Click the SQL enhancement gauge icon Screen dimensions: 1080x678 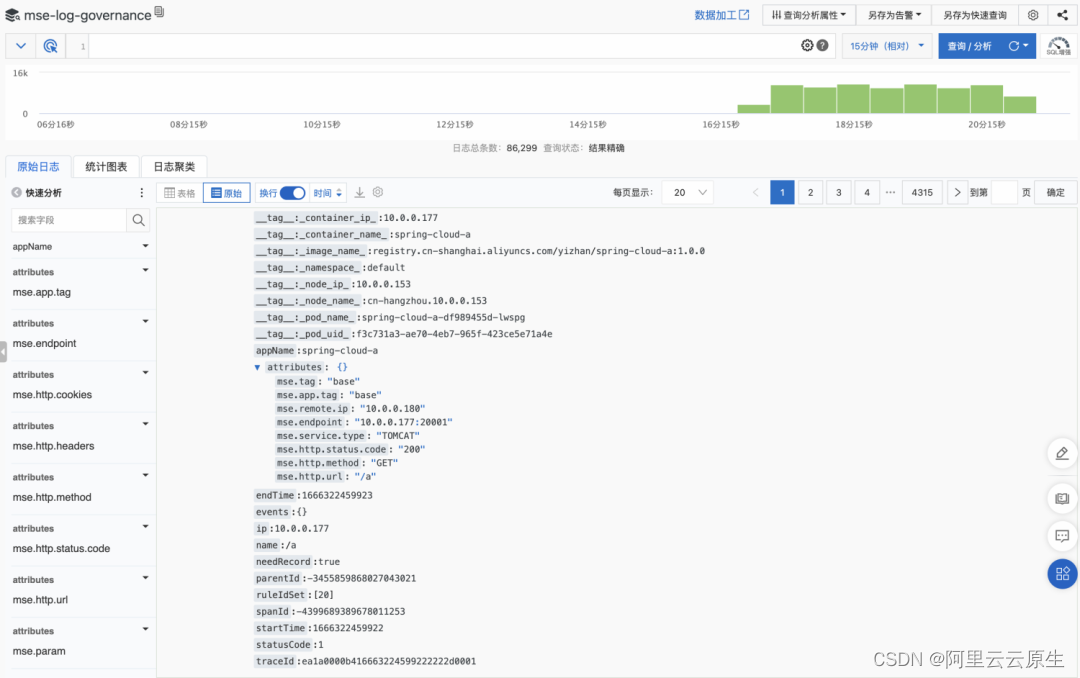click(x=1058, y=46)
